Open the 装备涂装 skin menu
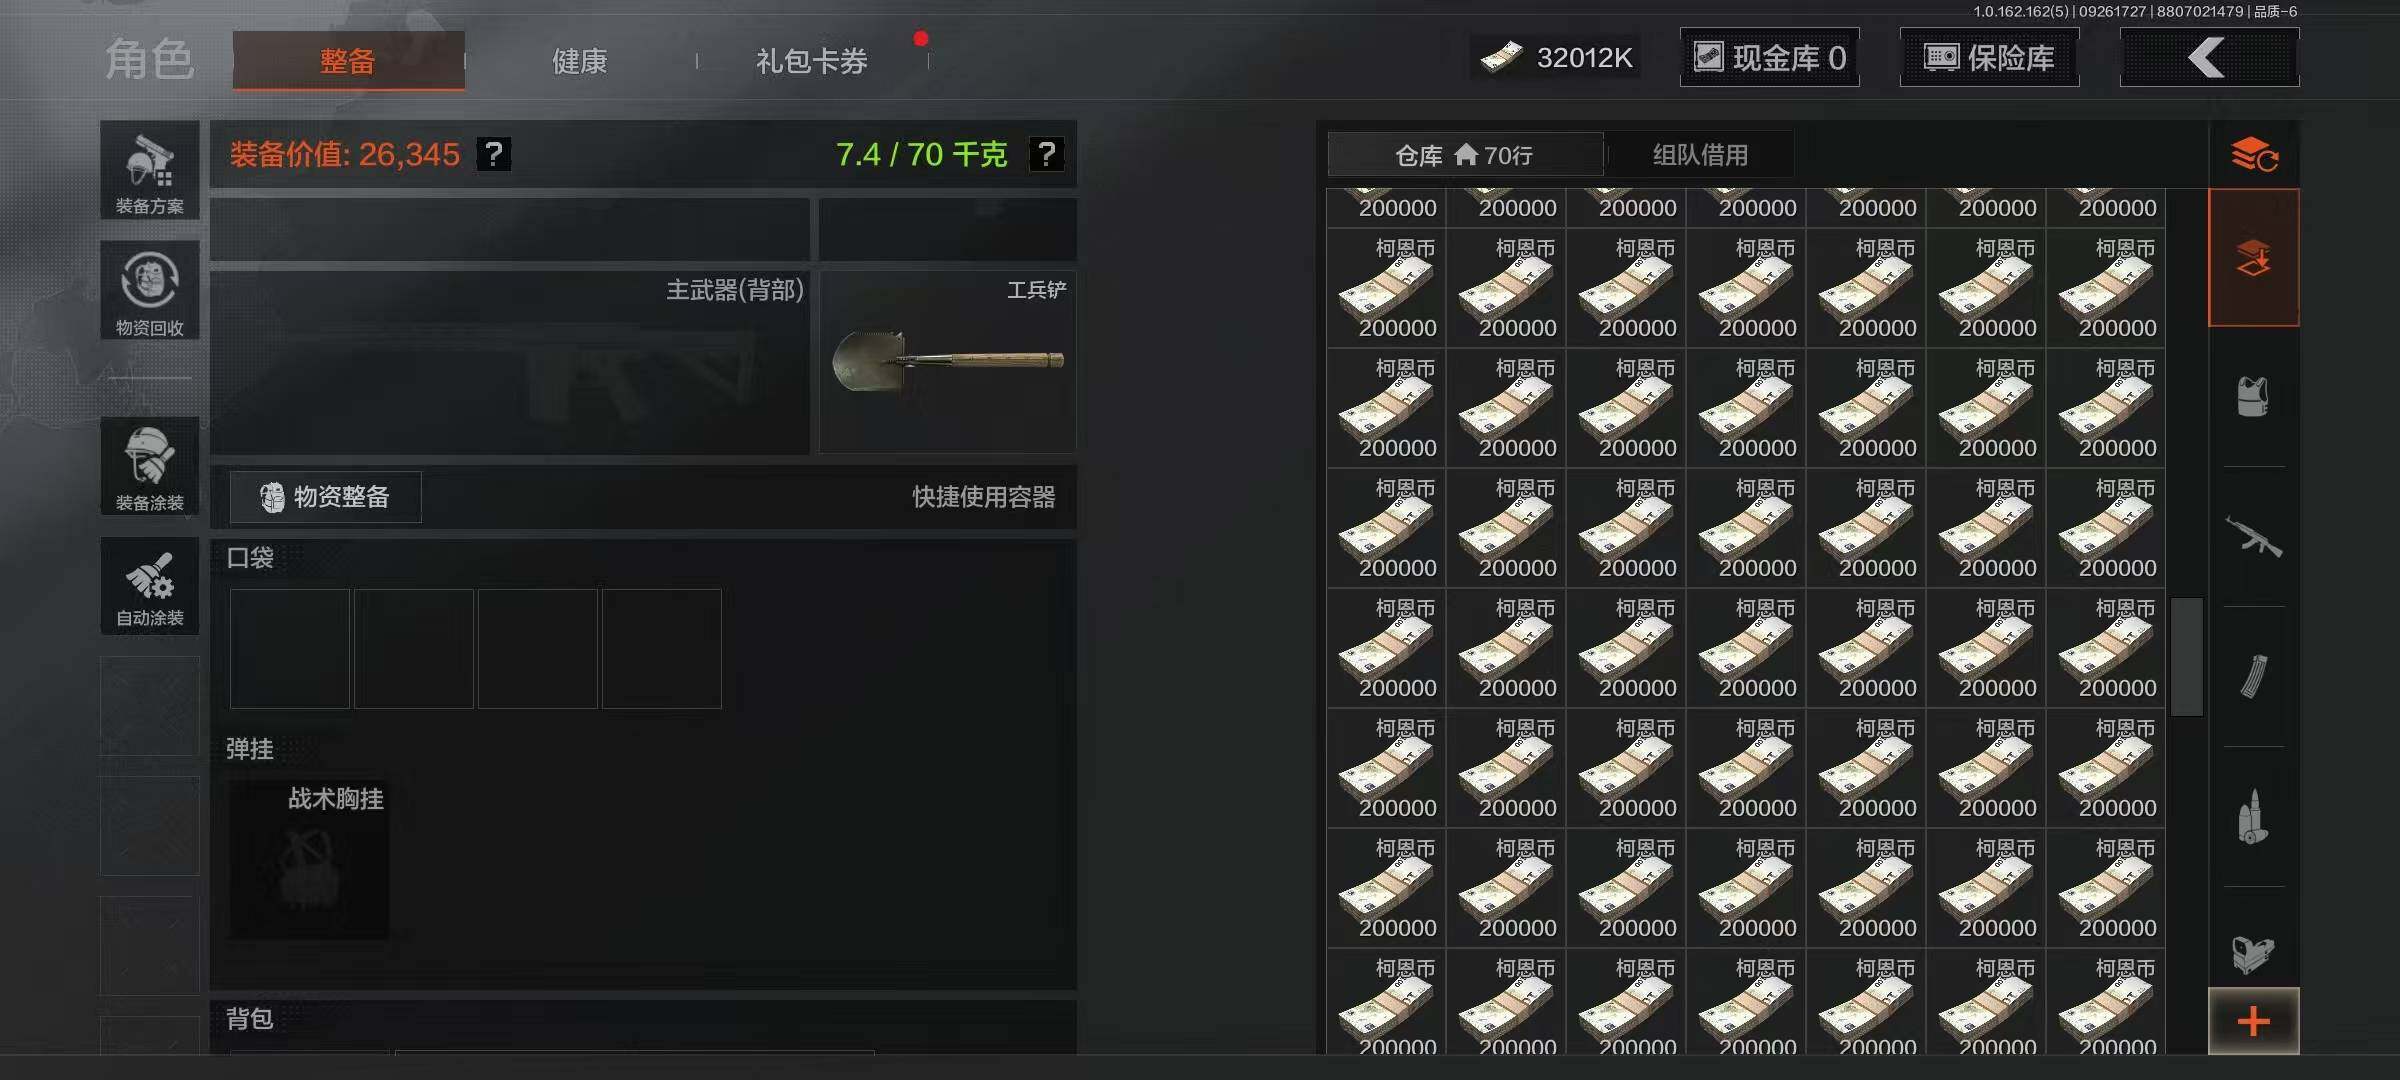The image size is (2400, 1080). point(150,466)
